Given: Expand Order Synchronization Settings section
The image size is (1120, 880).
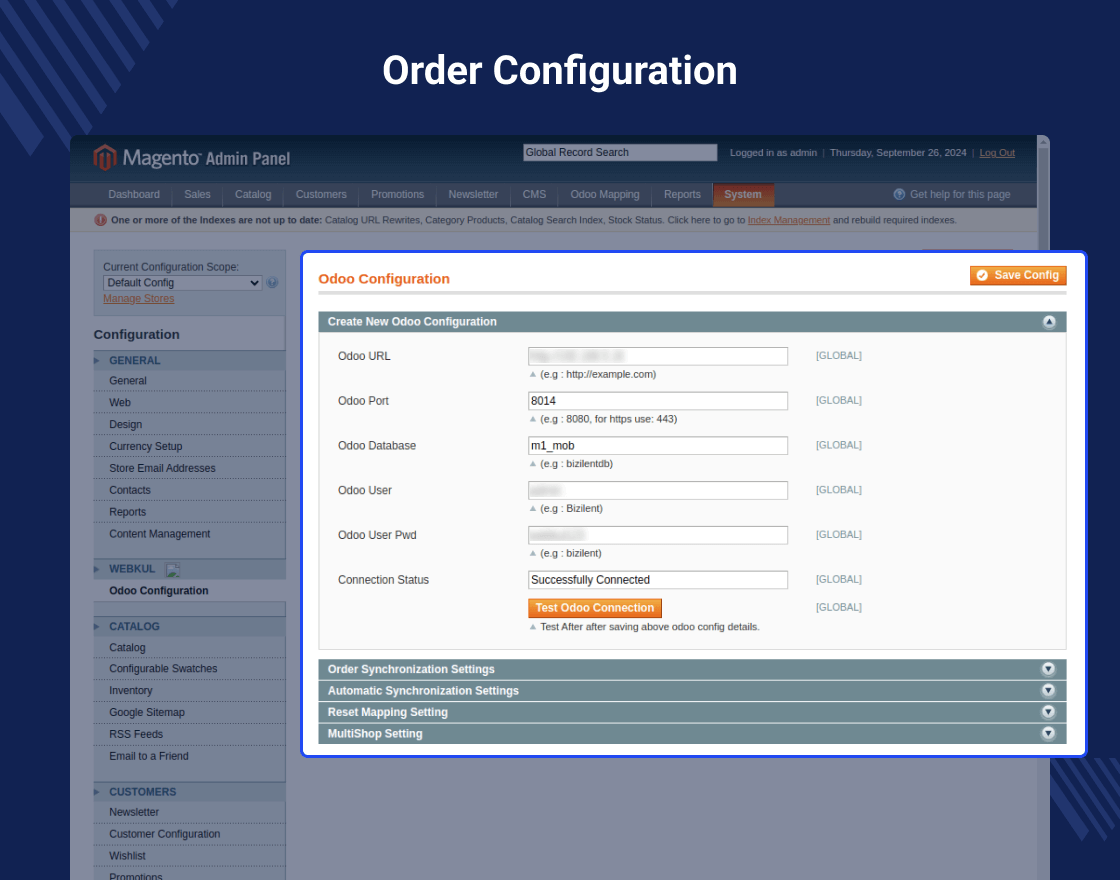Looking at the screenshot, I should pyautogui.click(x=1049, y=669).
